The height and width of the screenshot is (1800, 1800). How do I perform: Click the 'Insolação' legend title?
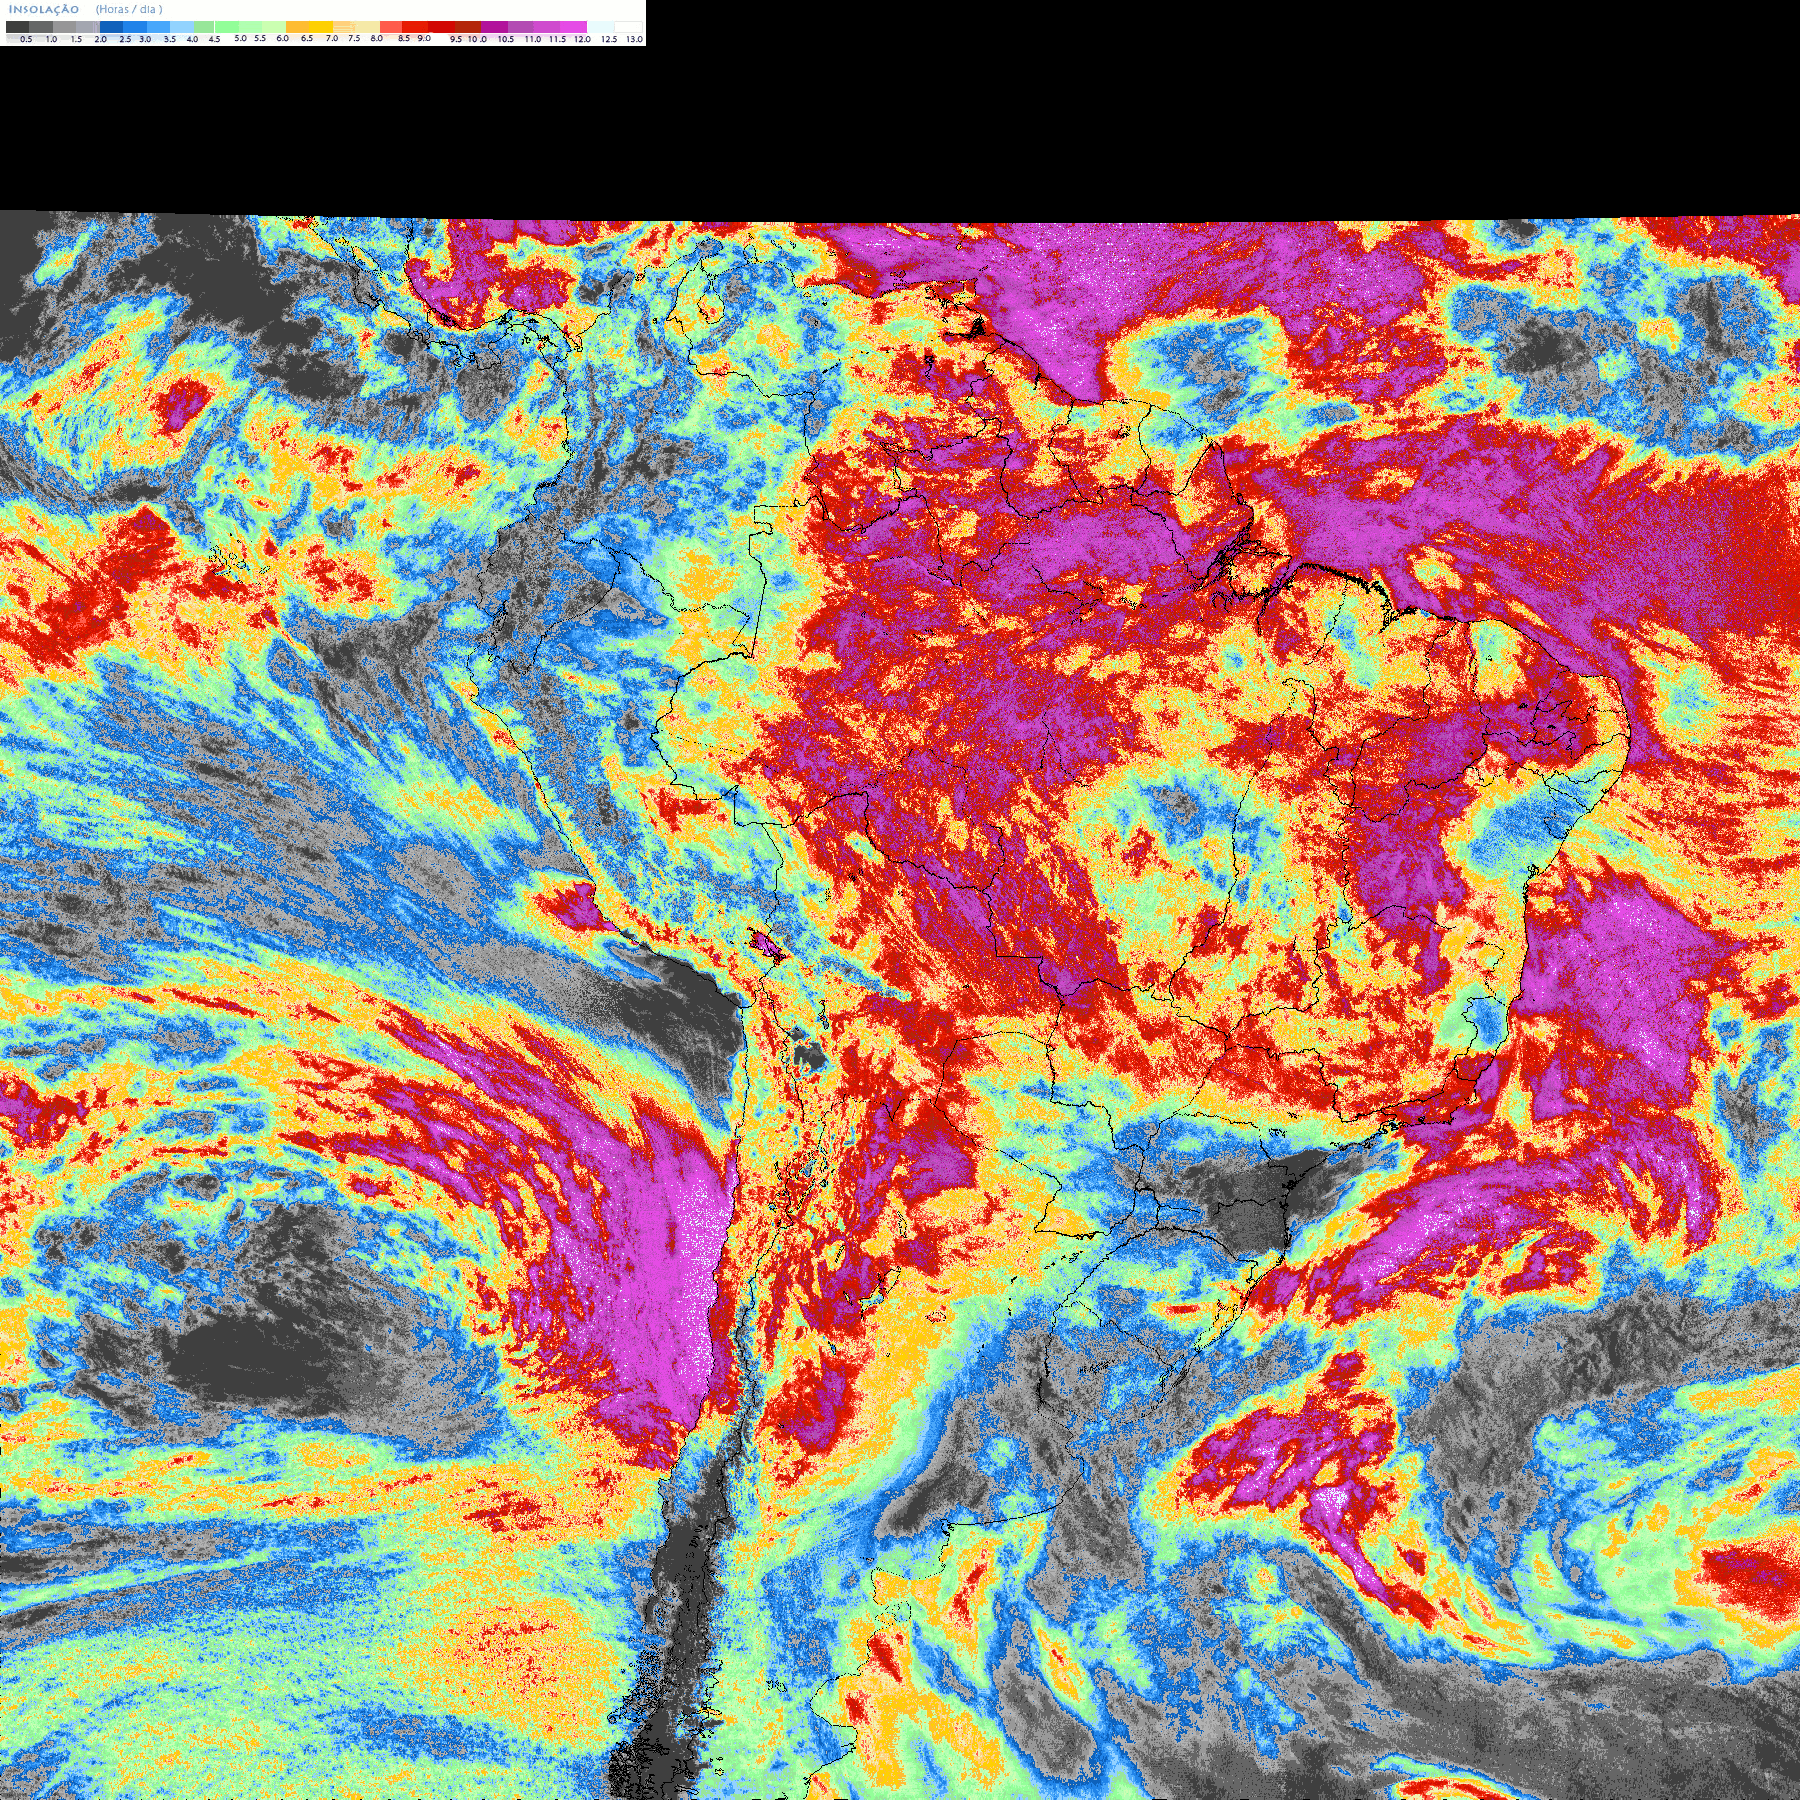click(44, 9)
